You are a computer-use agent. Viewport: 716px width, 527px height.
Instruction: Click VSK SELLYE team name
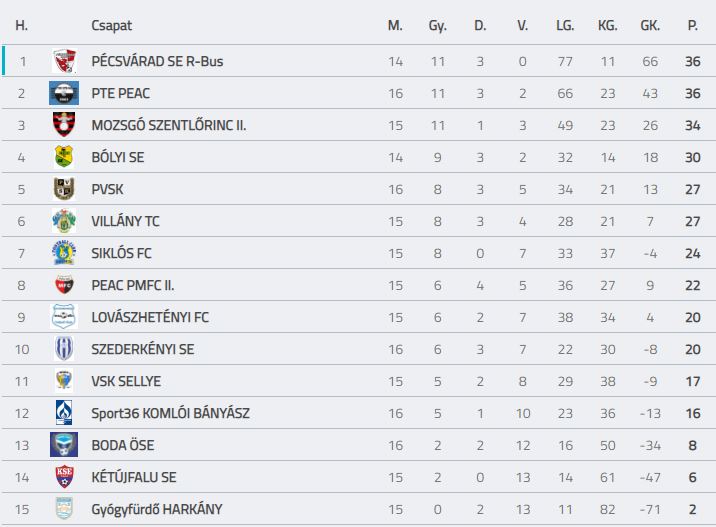point(126,381)
